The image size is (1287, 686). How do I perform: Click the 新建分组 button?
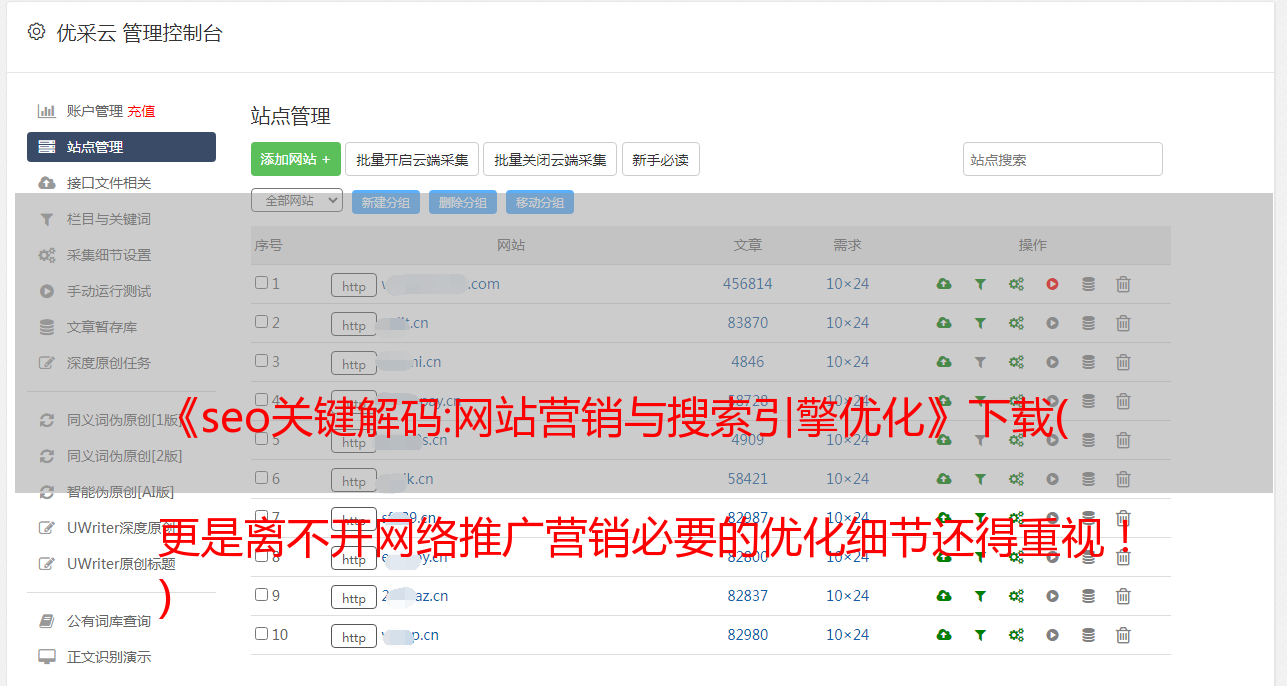click(x=386, y=202)
